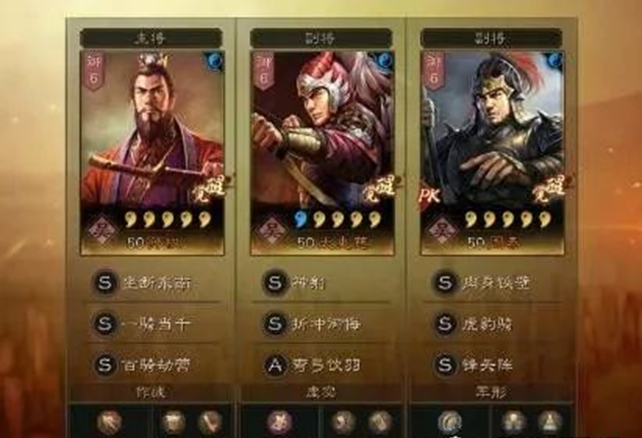Click the 觉醒 badge on the archer general's portrait
642x438 pixels.
[x=380, y=189]
